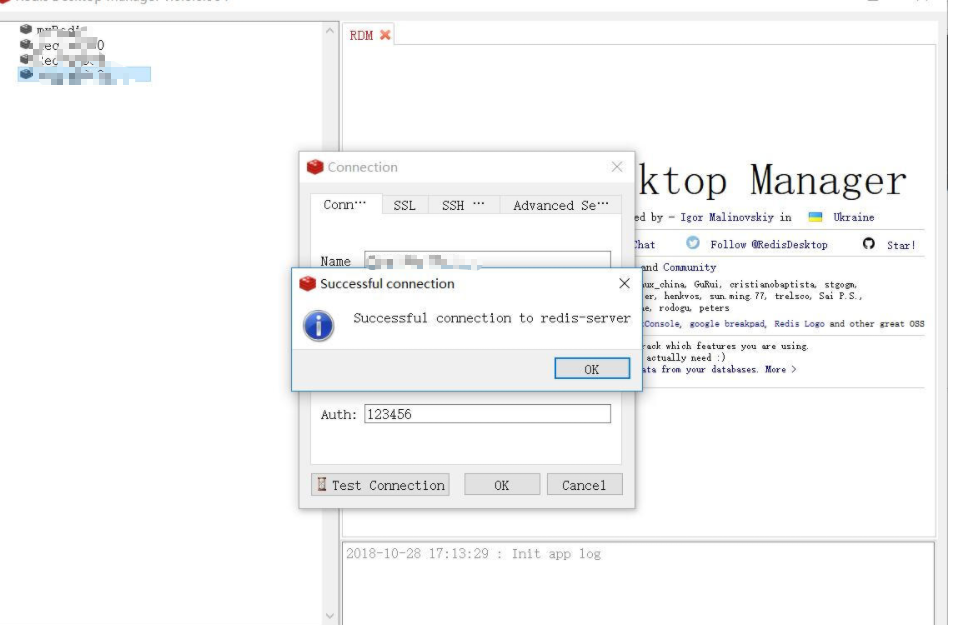Screen dimensions: 970x625
Task: Open the Redis Logo link
Action: [799, 324]
